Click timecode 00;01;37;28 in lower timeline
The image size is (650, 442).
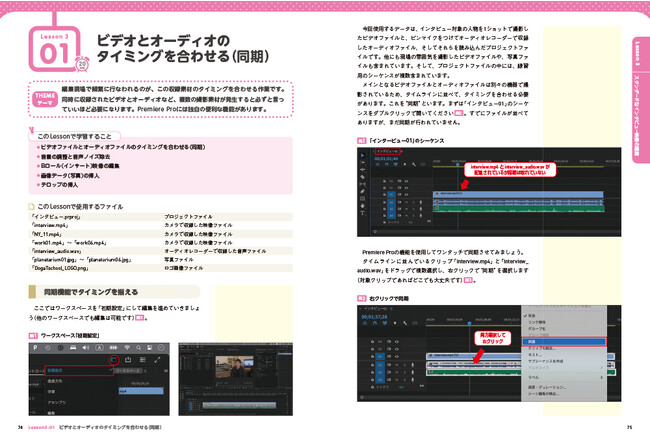(x=374, y=317)
